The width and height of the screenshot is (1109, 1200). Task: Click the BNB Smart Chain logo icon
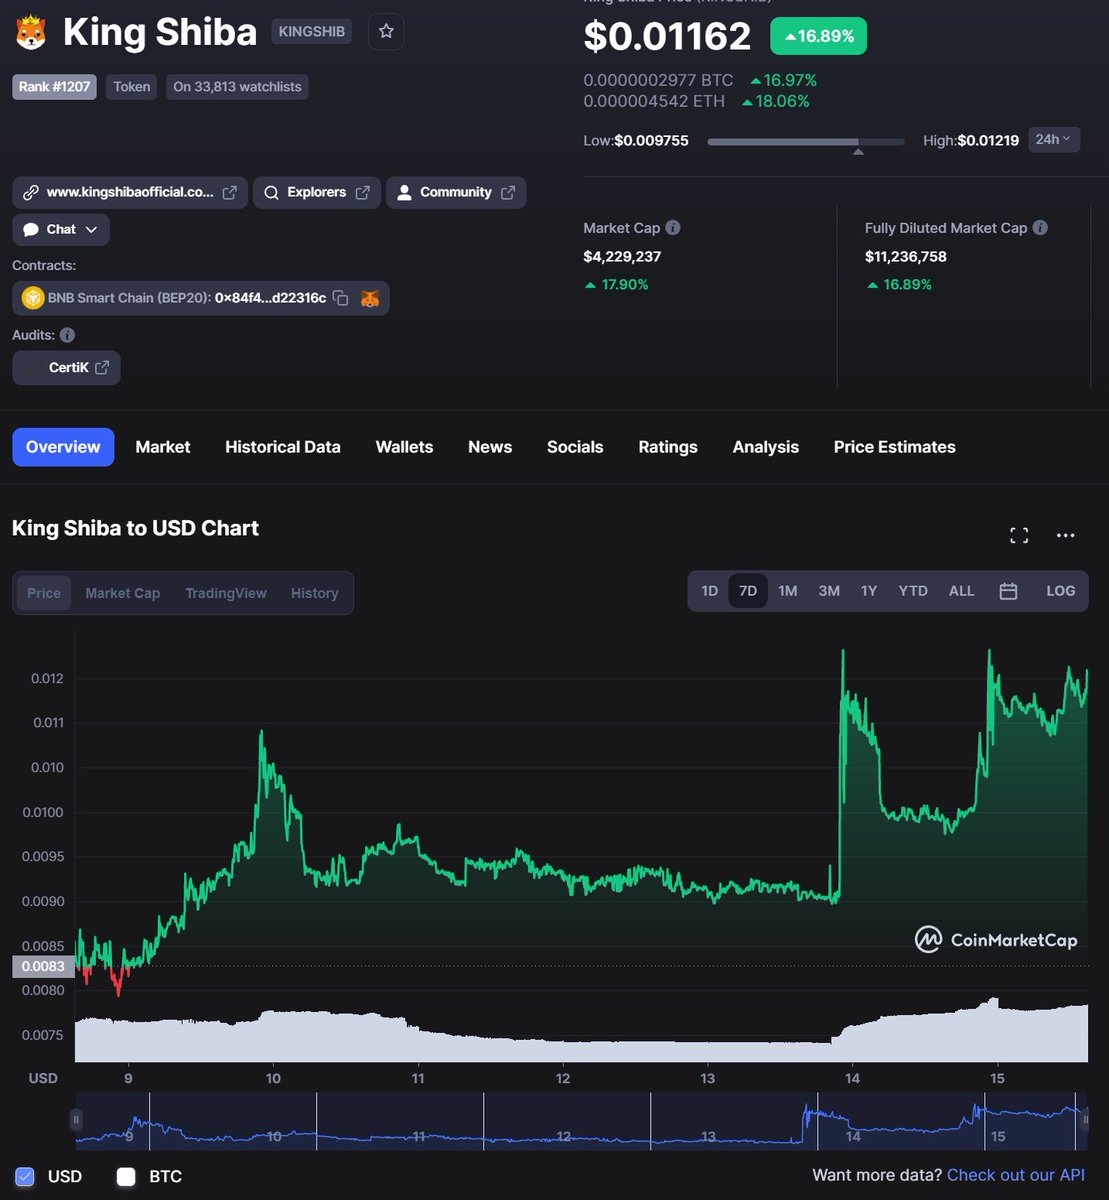tap(33, 298)
